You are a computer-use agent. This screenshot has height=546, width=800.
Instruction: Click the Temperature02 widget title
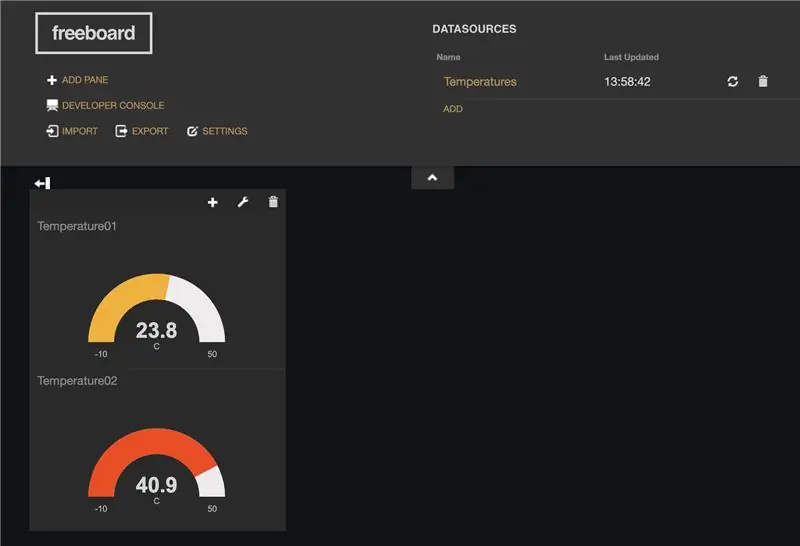[77, 381]
